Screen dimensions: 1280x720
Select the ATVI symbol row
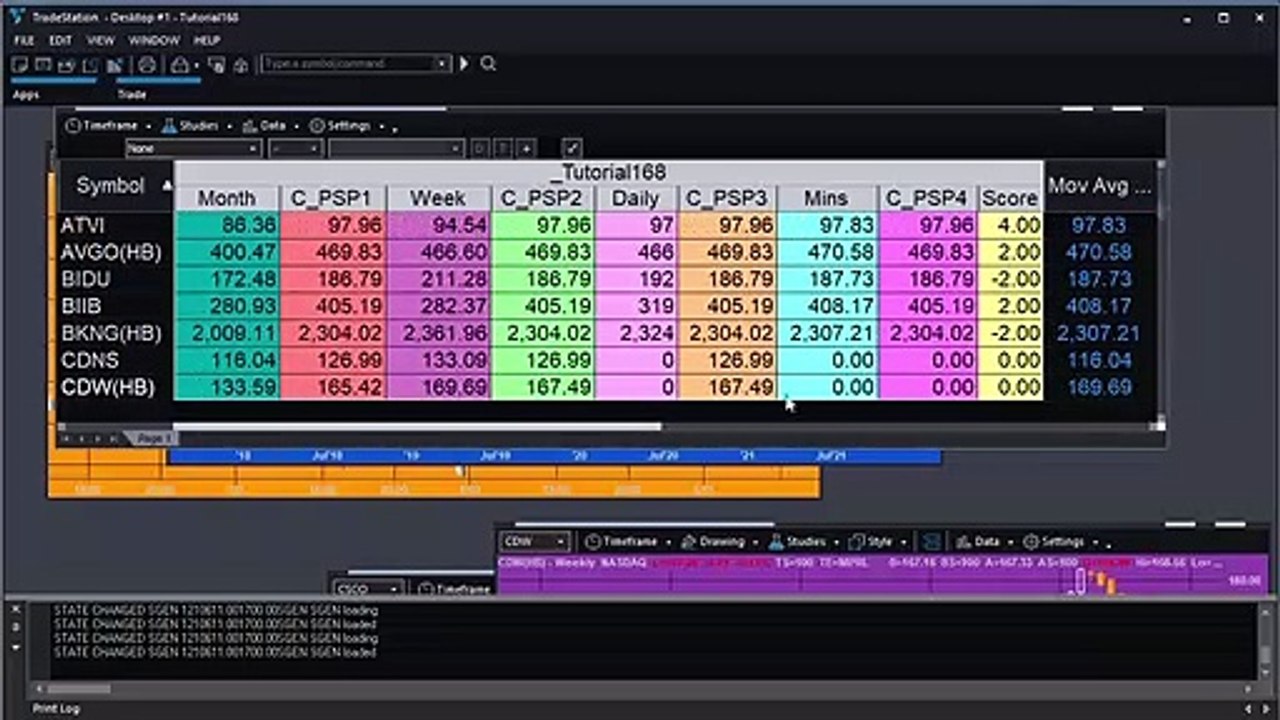point(82,226)
